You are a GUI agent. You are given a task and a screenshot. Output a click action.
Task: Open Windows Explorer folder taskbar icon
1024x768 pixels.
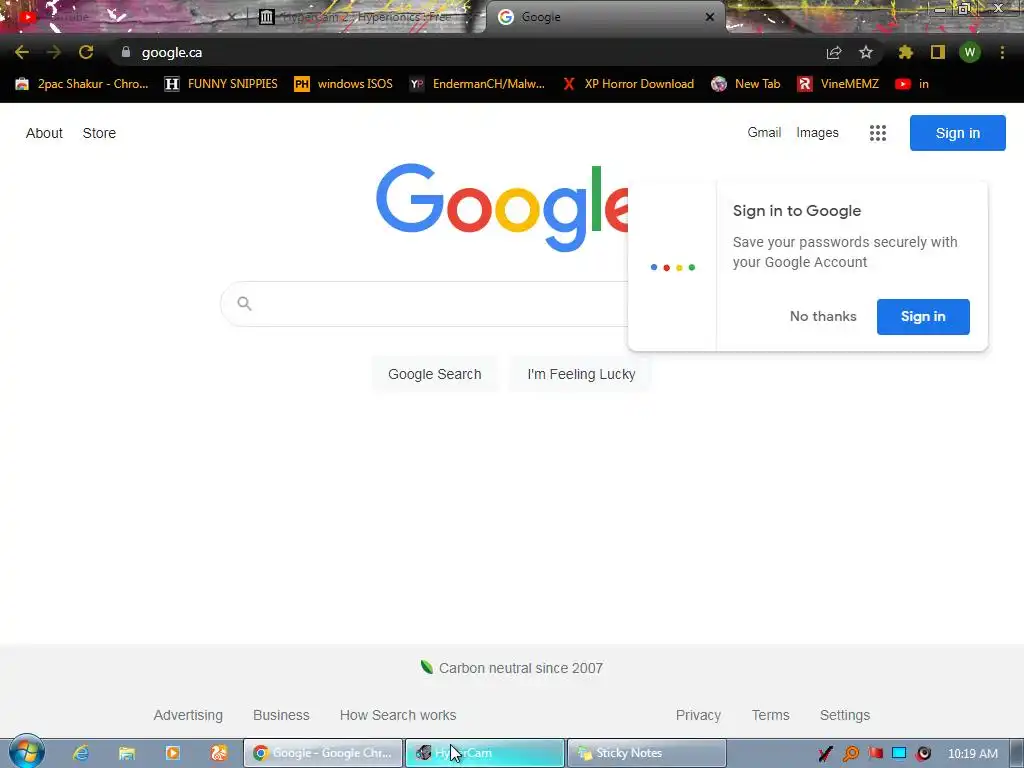pyautogui.click(x=127, y=753)
